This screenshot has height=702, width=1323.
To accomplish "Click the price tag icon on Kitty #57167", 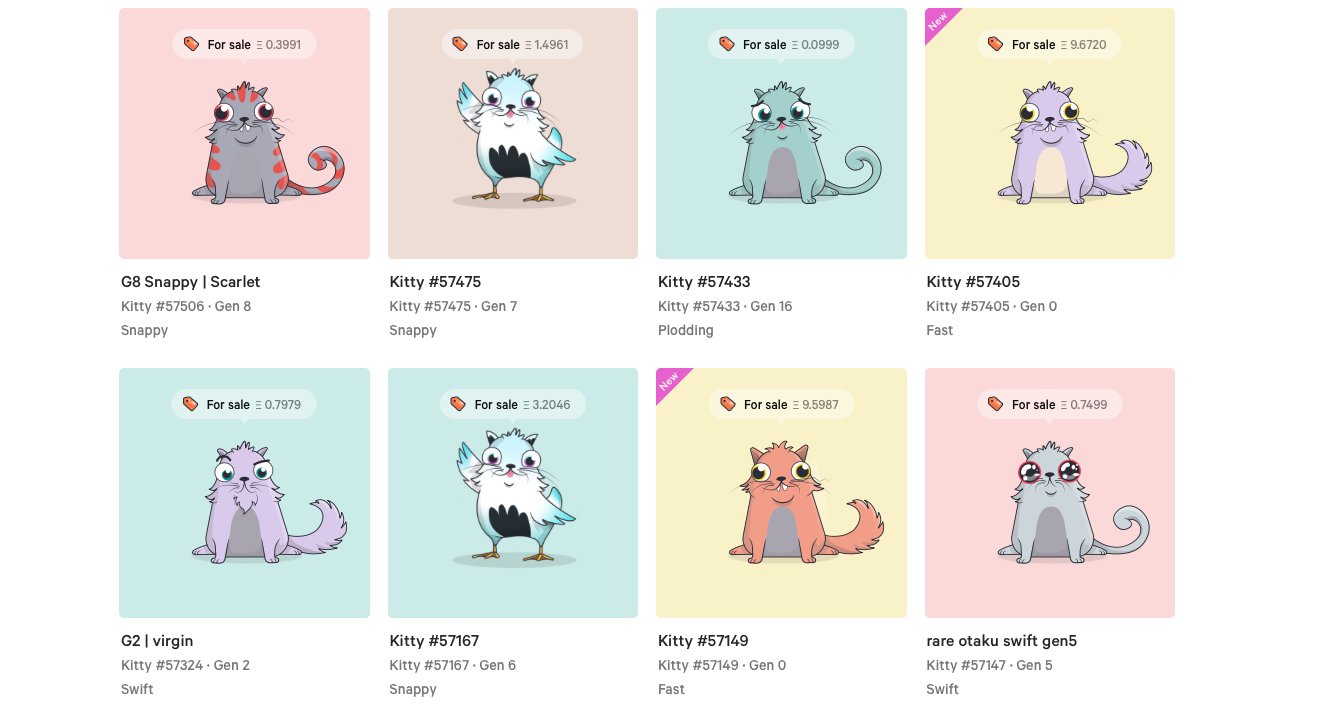I will click(x=458, y=404).
